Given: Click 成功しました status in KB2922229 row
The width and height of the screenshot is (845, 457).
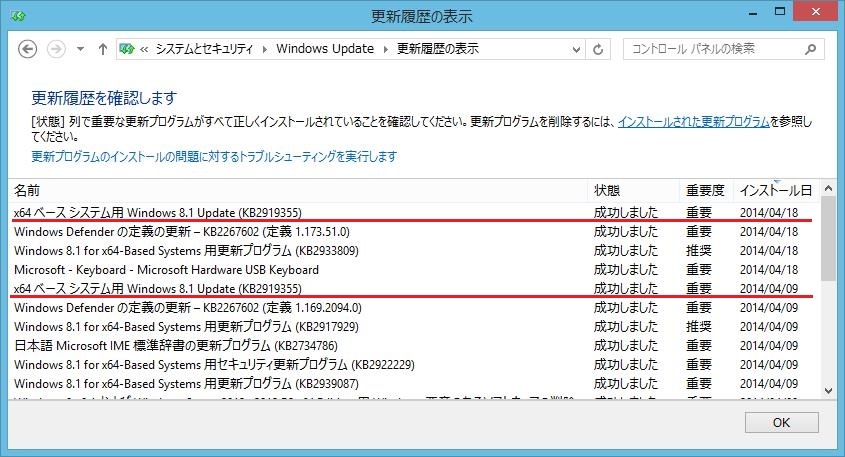Looking at the screenshot, I should click(x=626, y=365).
